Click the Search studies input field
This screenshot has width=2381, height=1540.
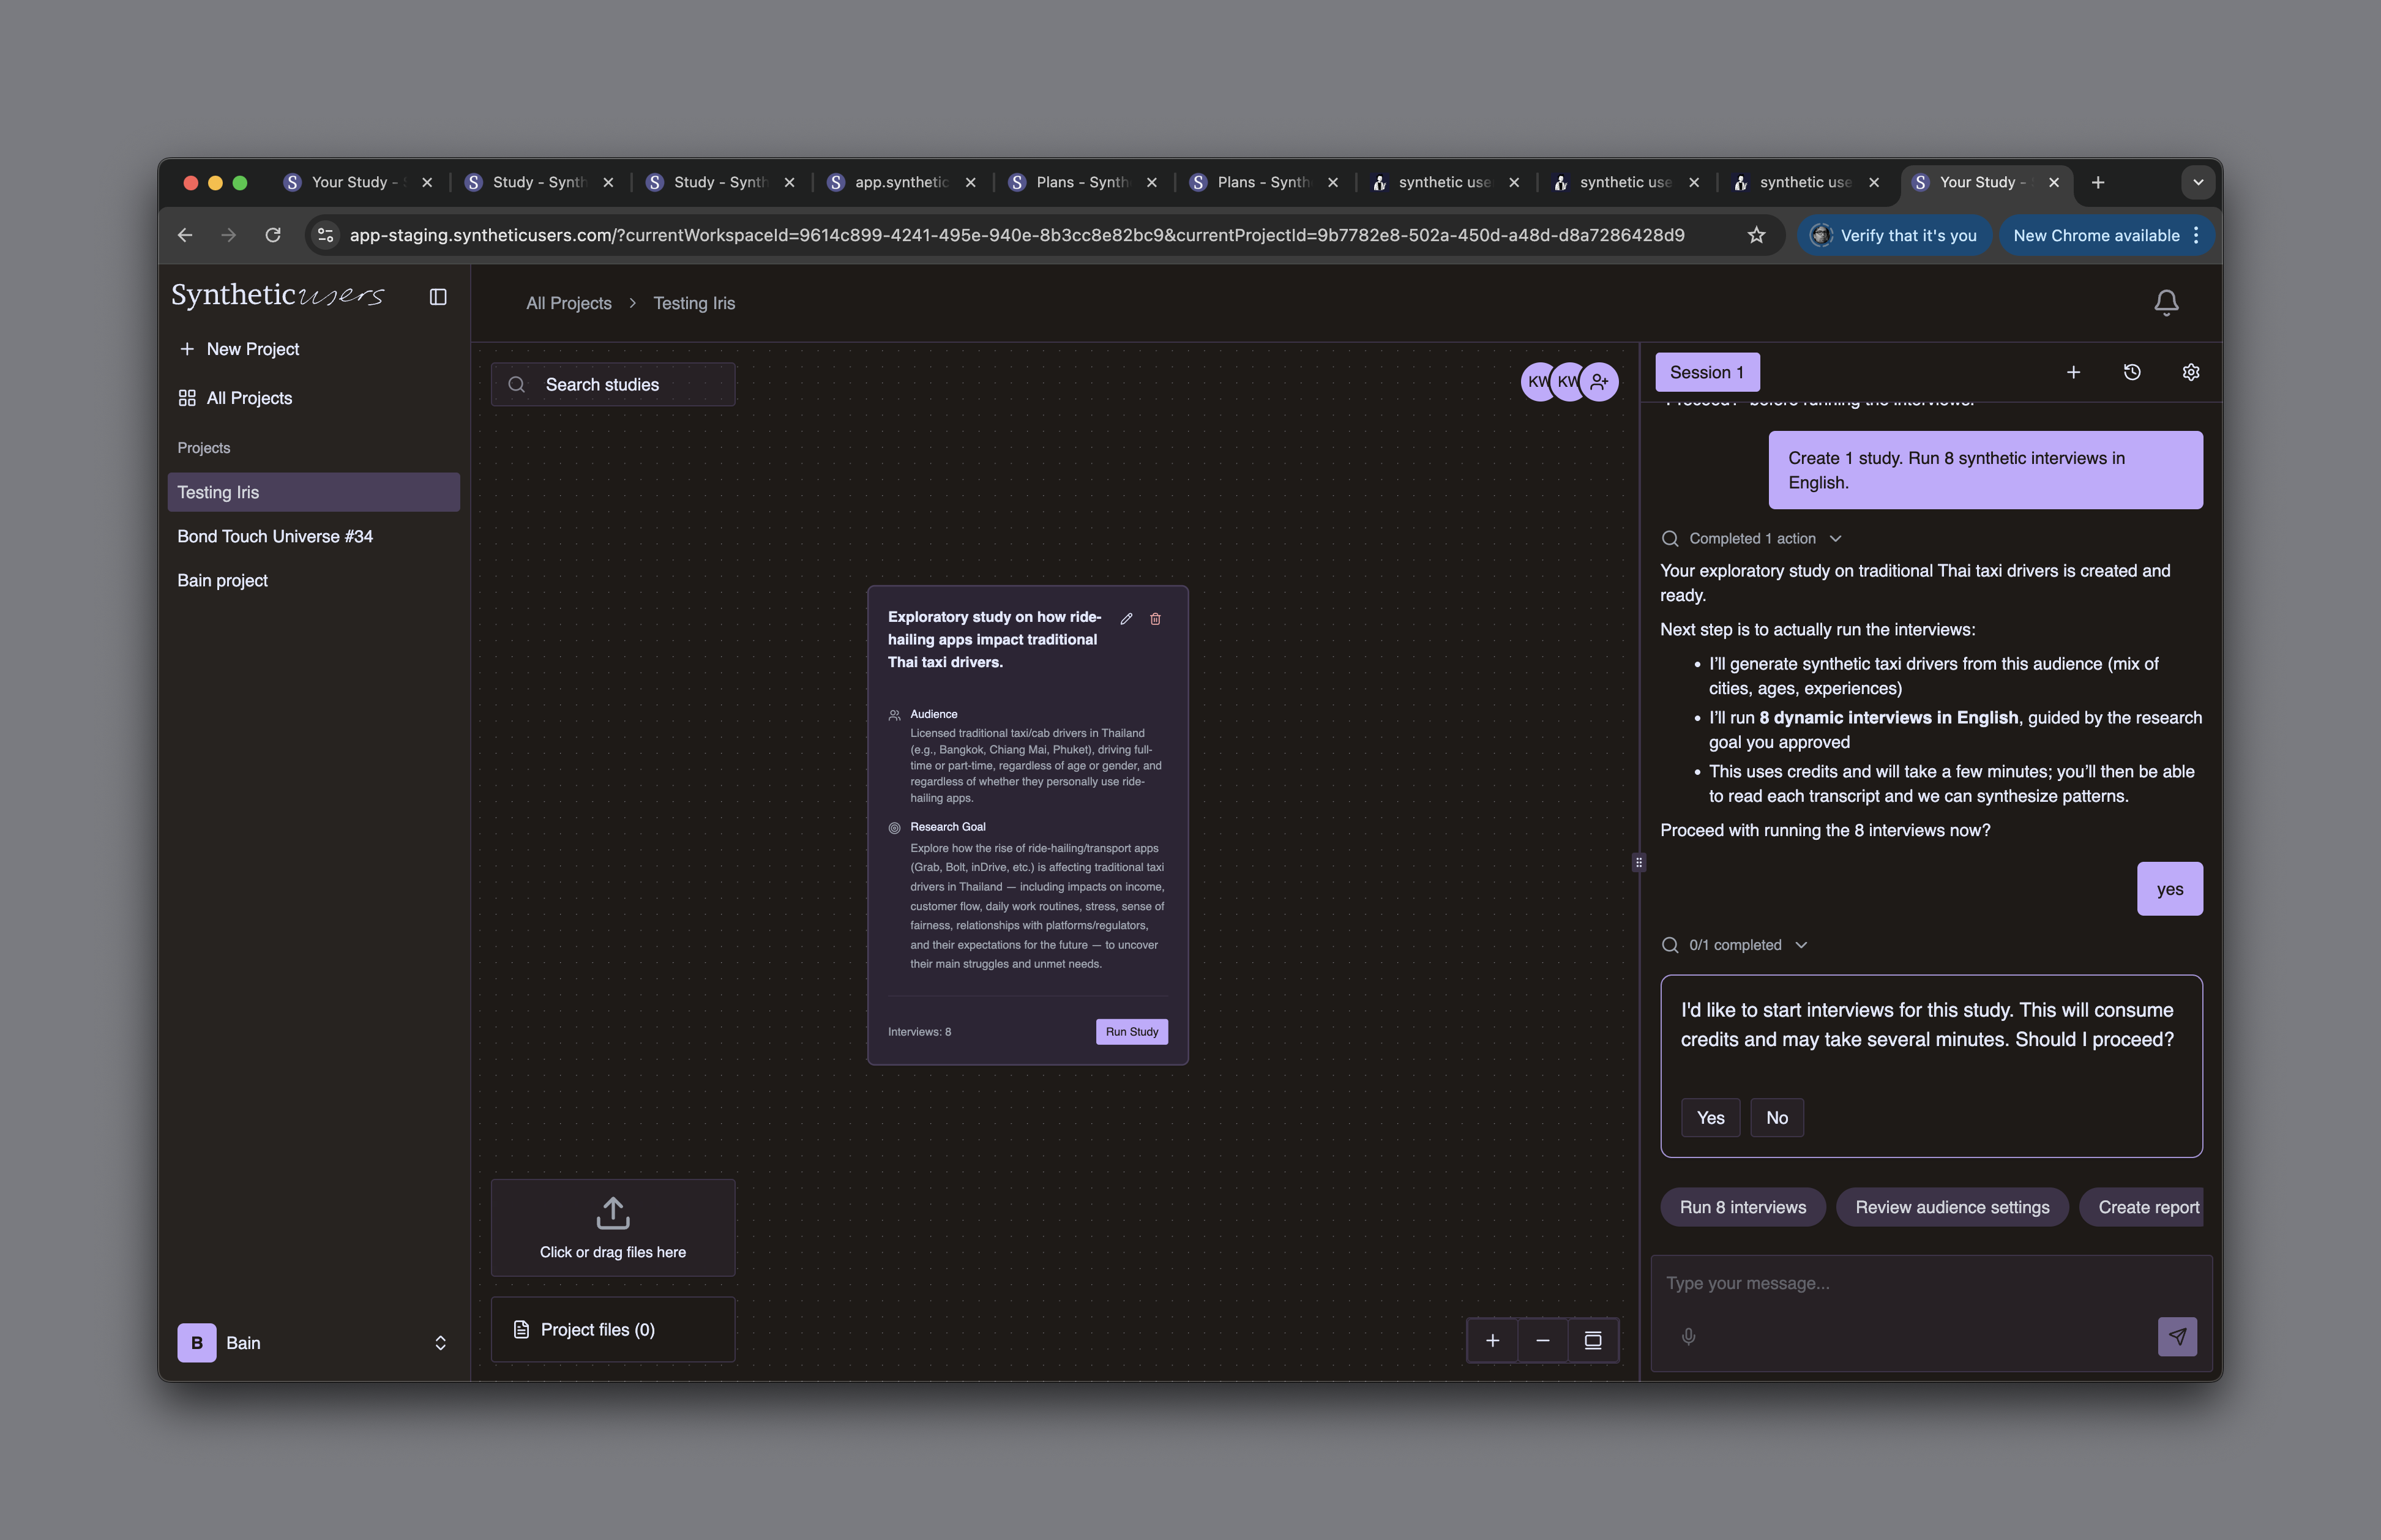[x=612, y=385]
